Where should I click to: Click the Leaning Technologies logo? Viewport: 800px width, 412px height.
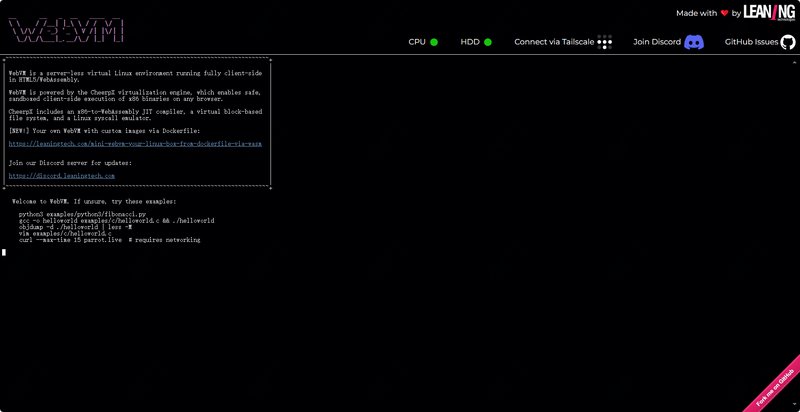pos(769,13)
